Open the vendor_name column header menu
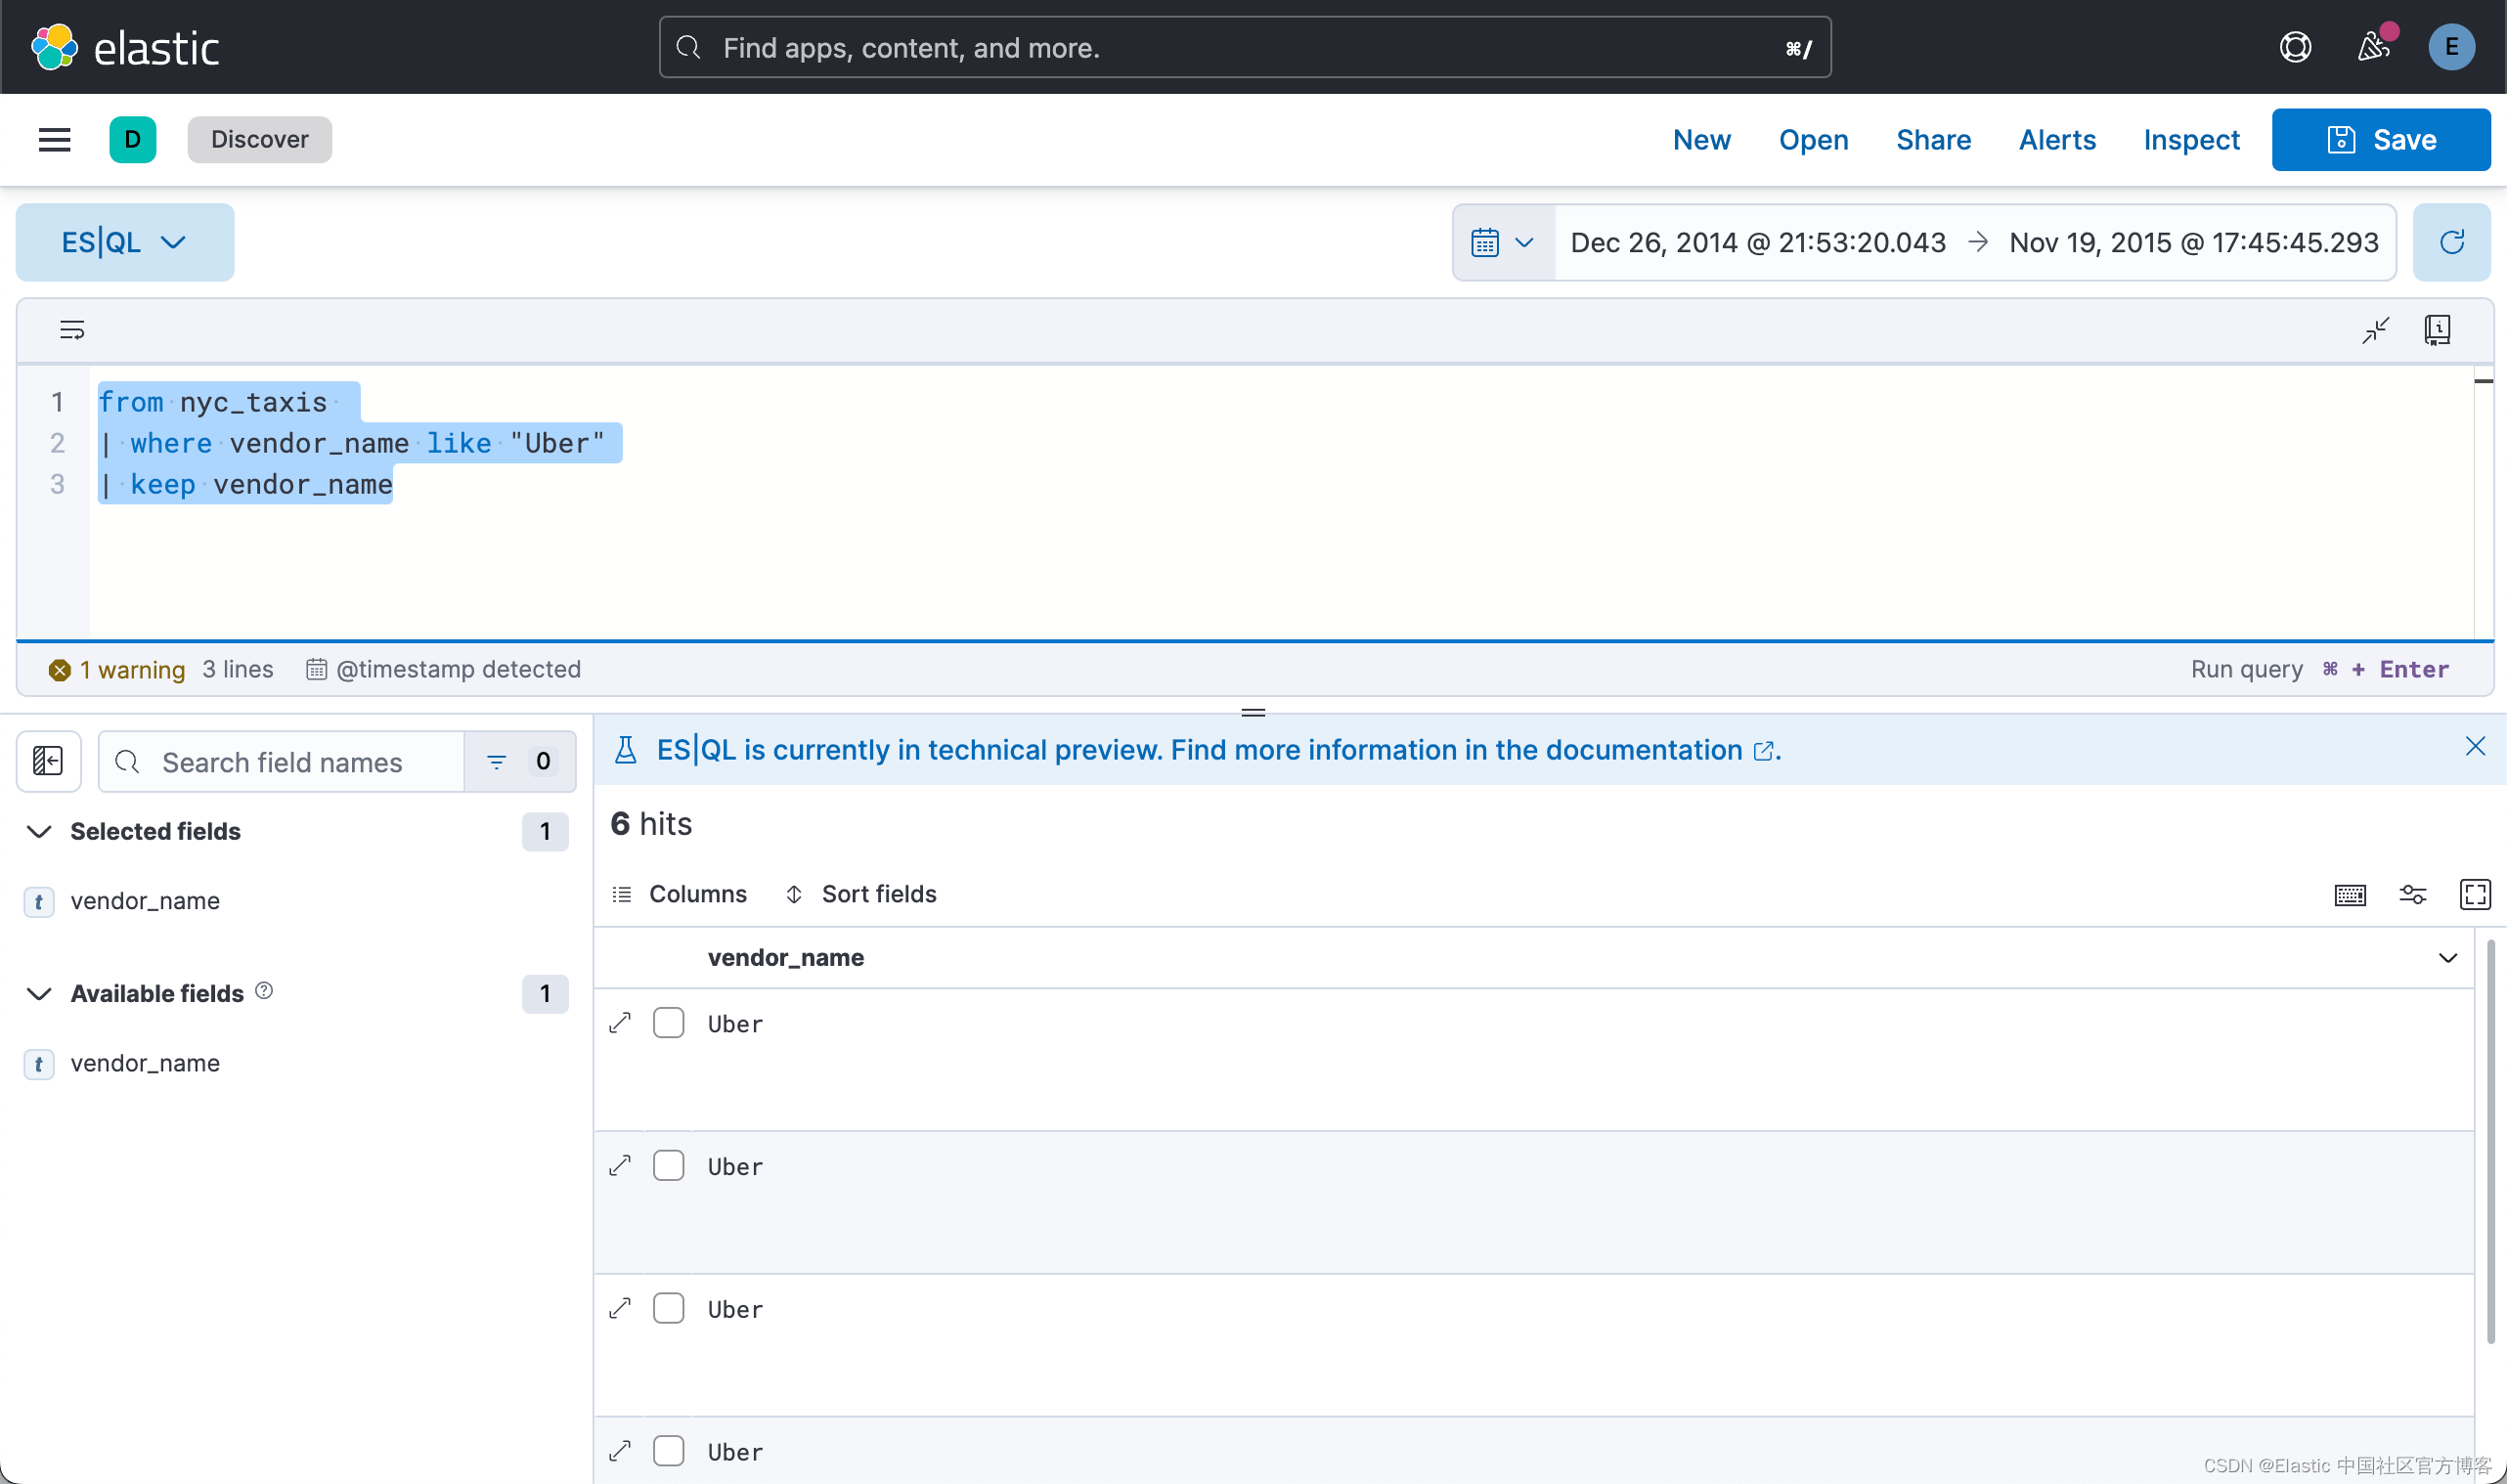The height and width of the screenshot is (1484, 2507). [2447, 958]
